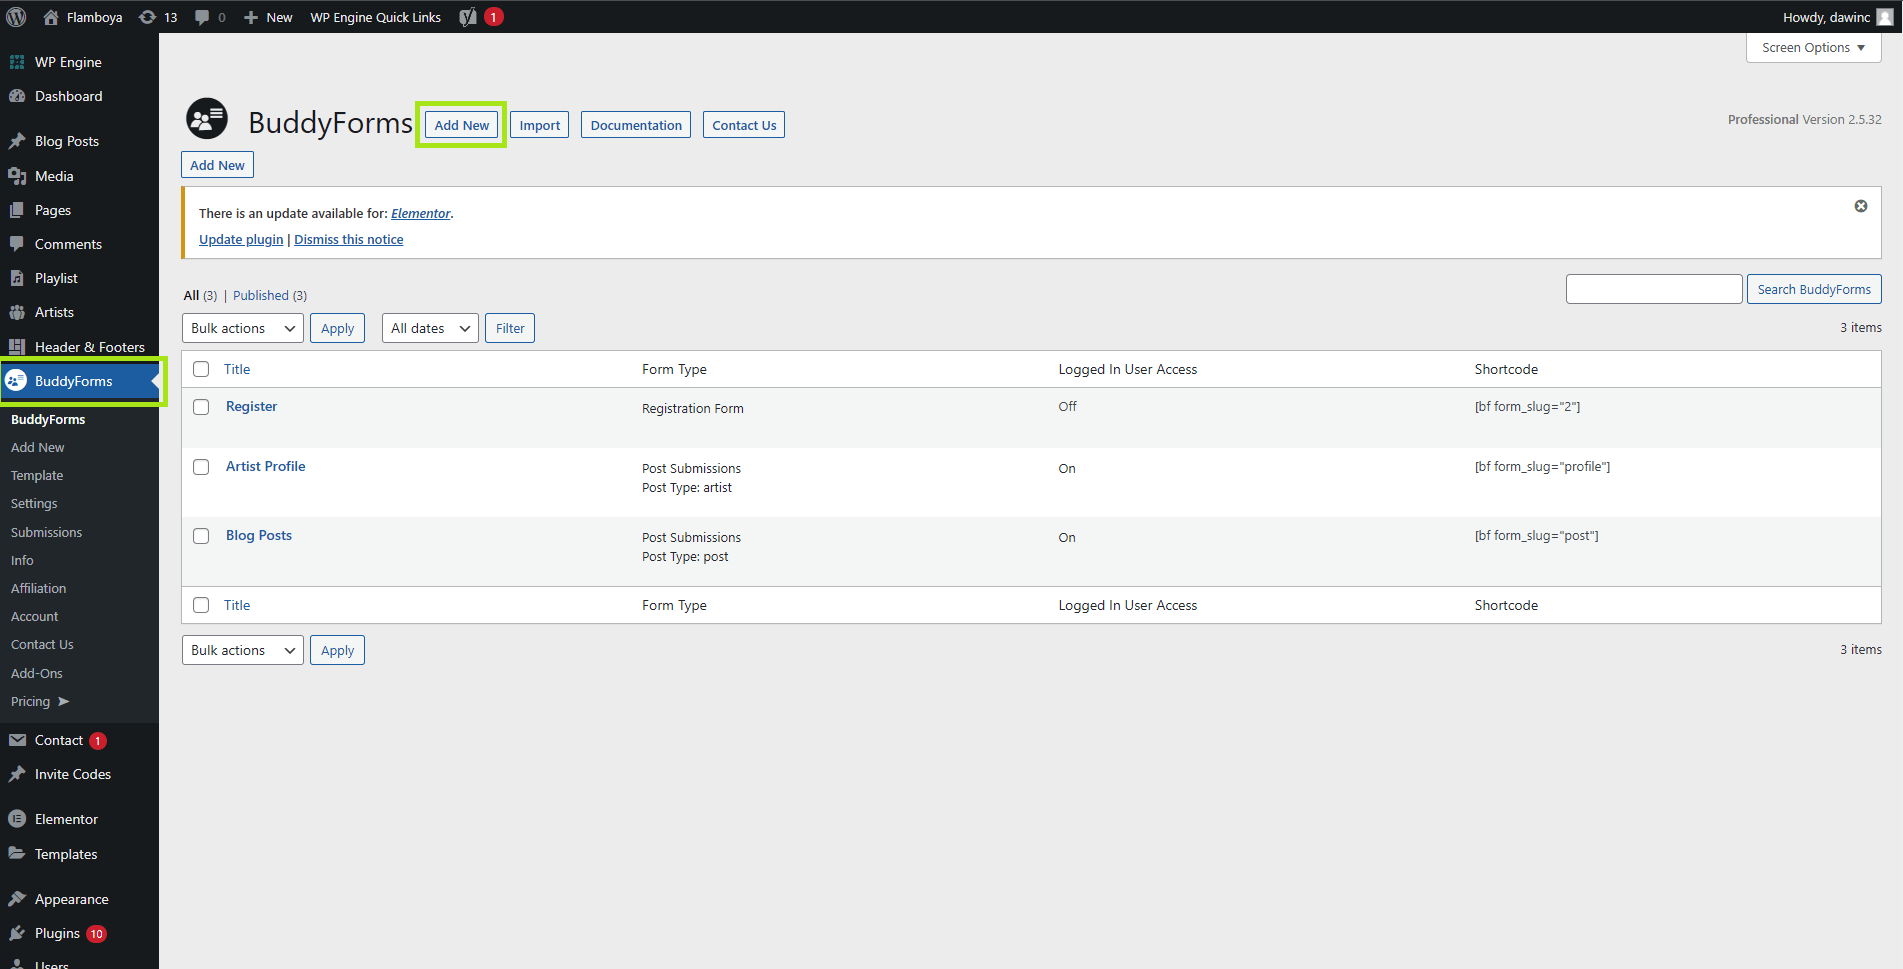
Task: Click the Dashboard gauge icon
Action: (17, 96)
